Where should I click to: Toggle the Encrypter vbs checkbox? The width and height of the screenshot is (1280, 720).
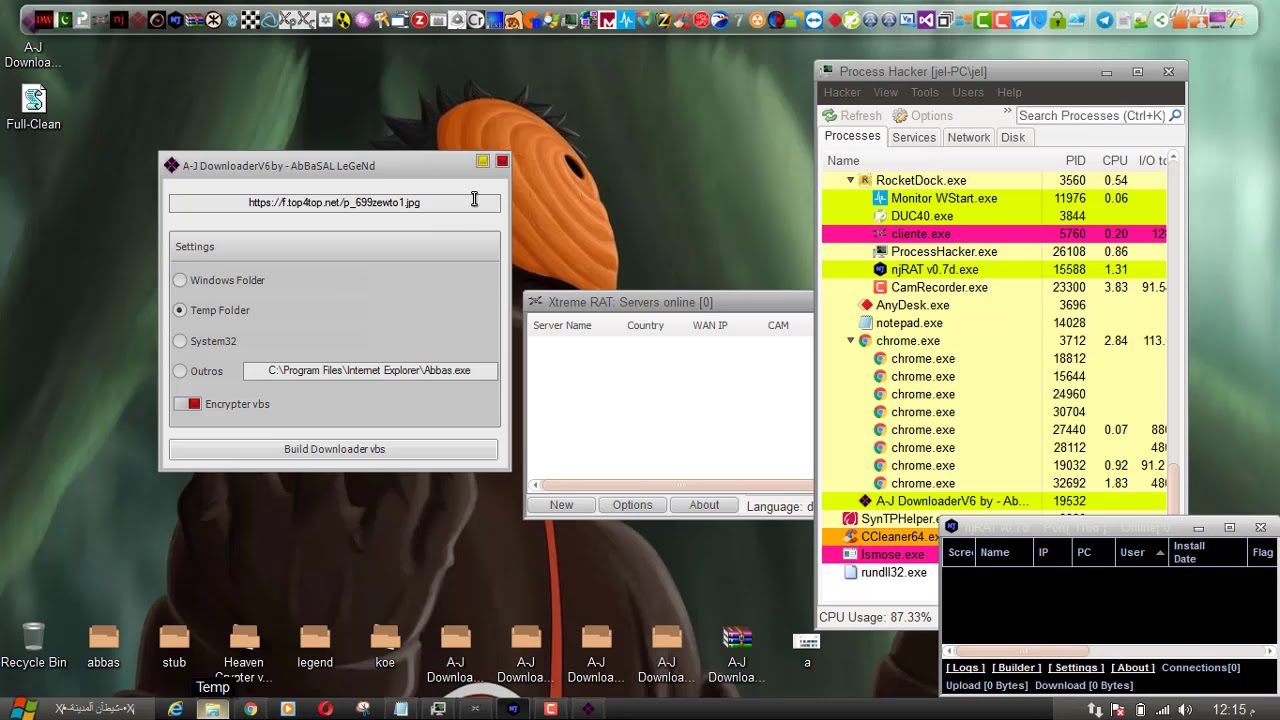187,404
